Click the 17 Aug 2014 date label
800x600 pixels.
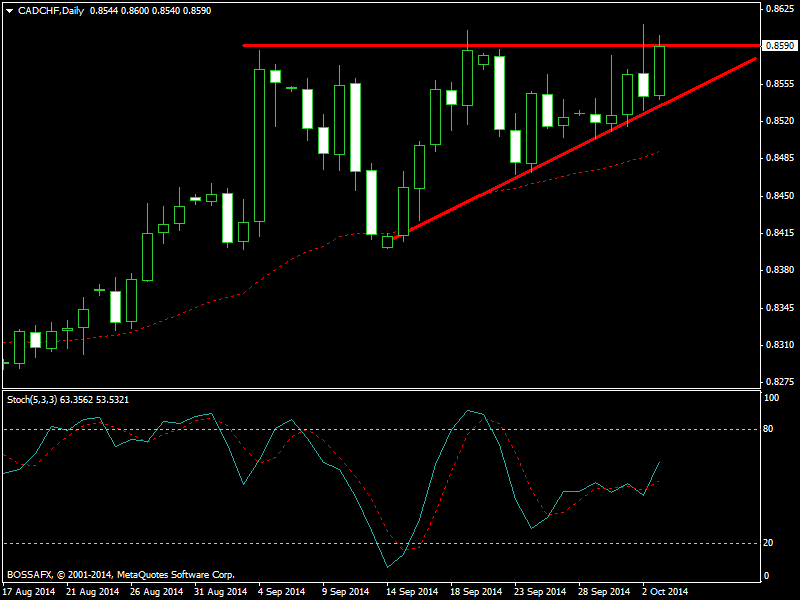point(28,592)
